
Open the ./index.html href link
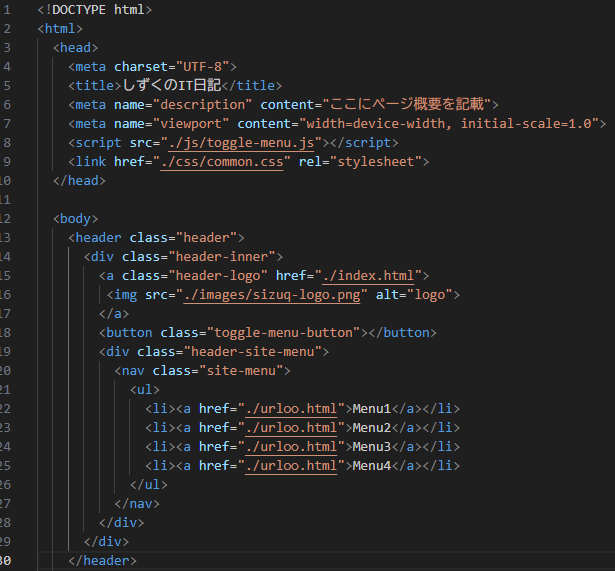(368, 276)
